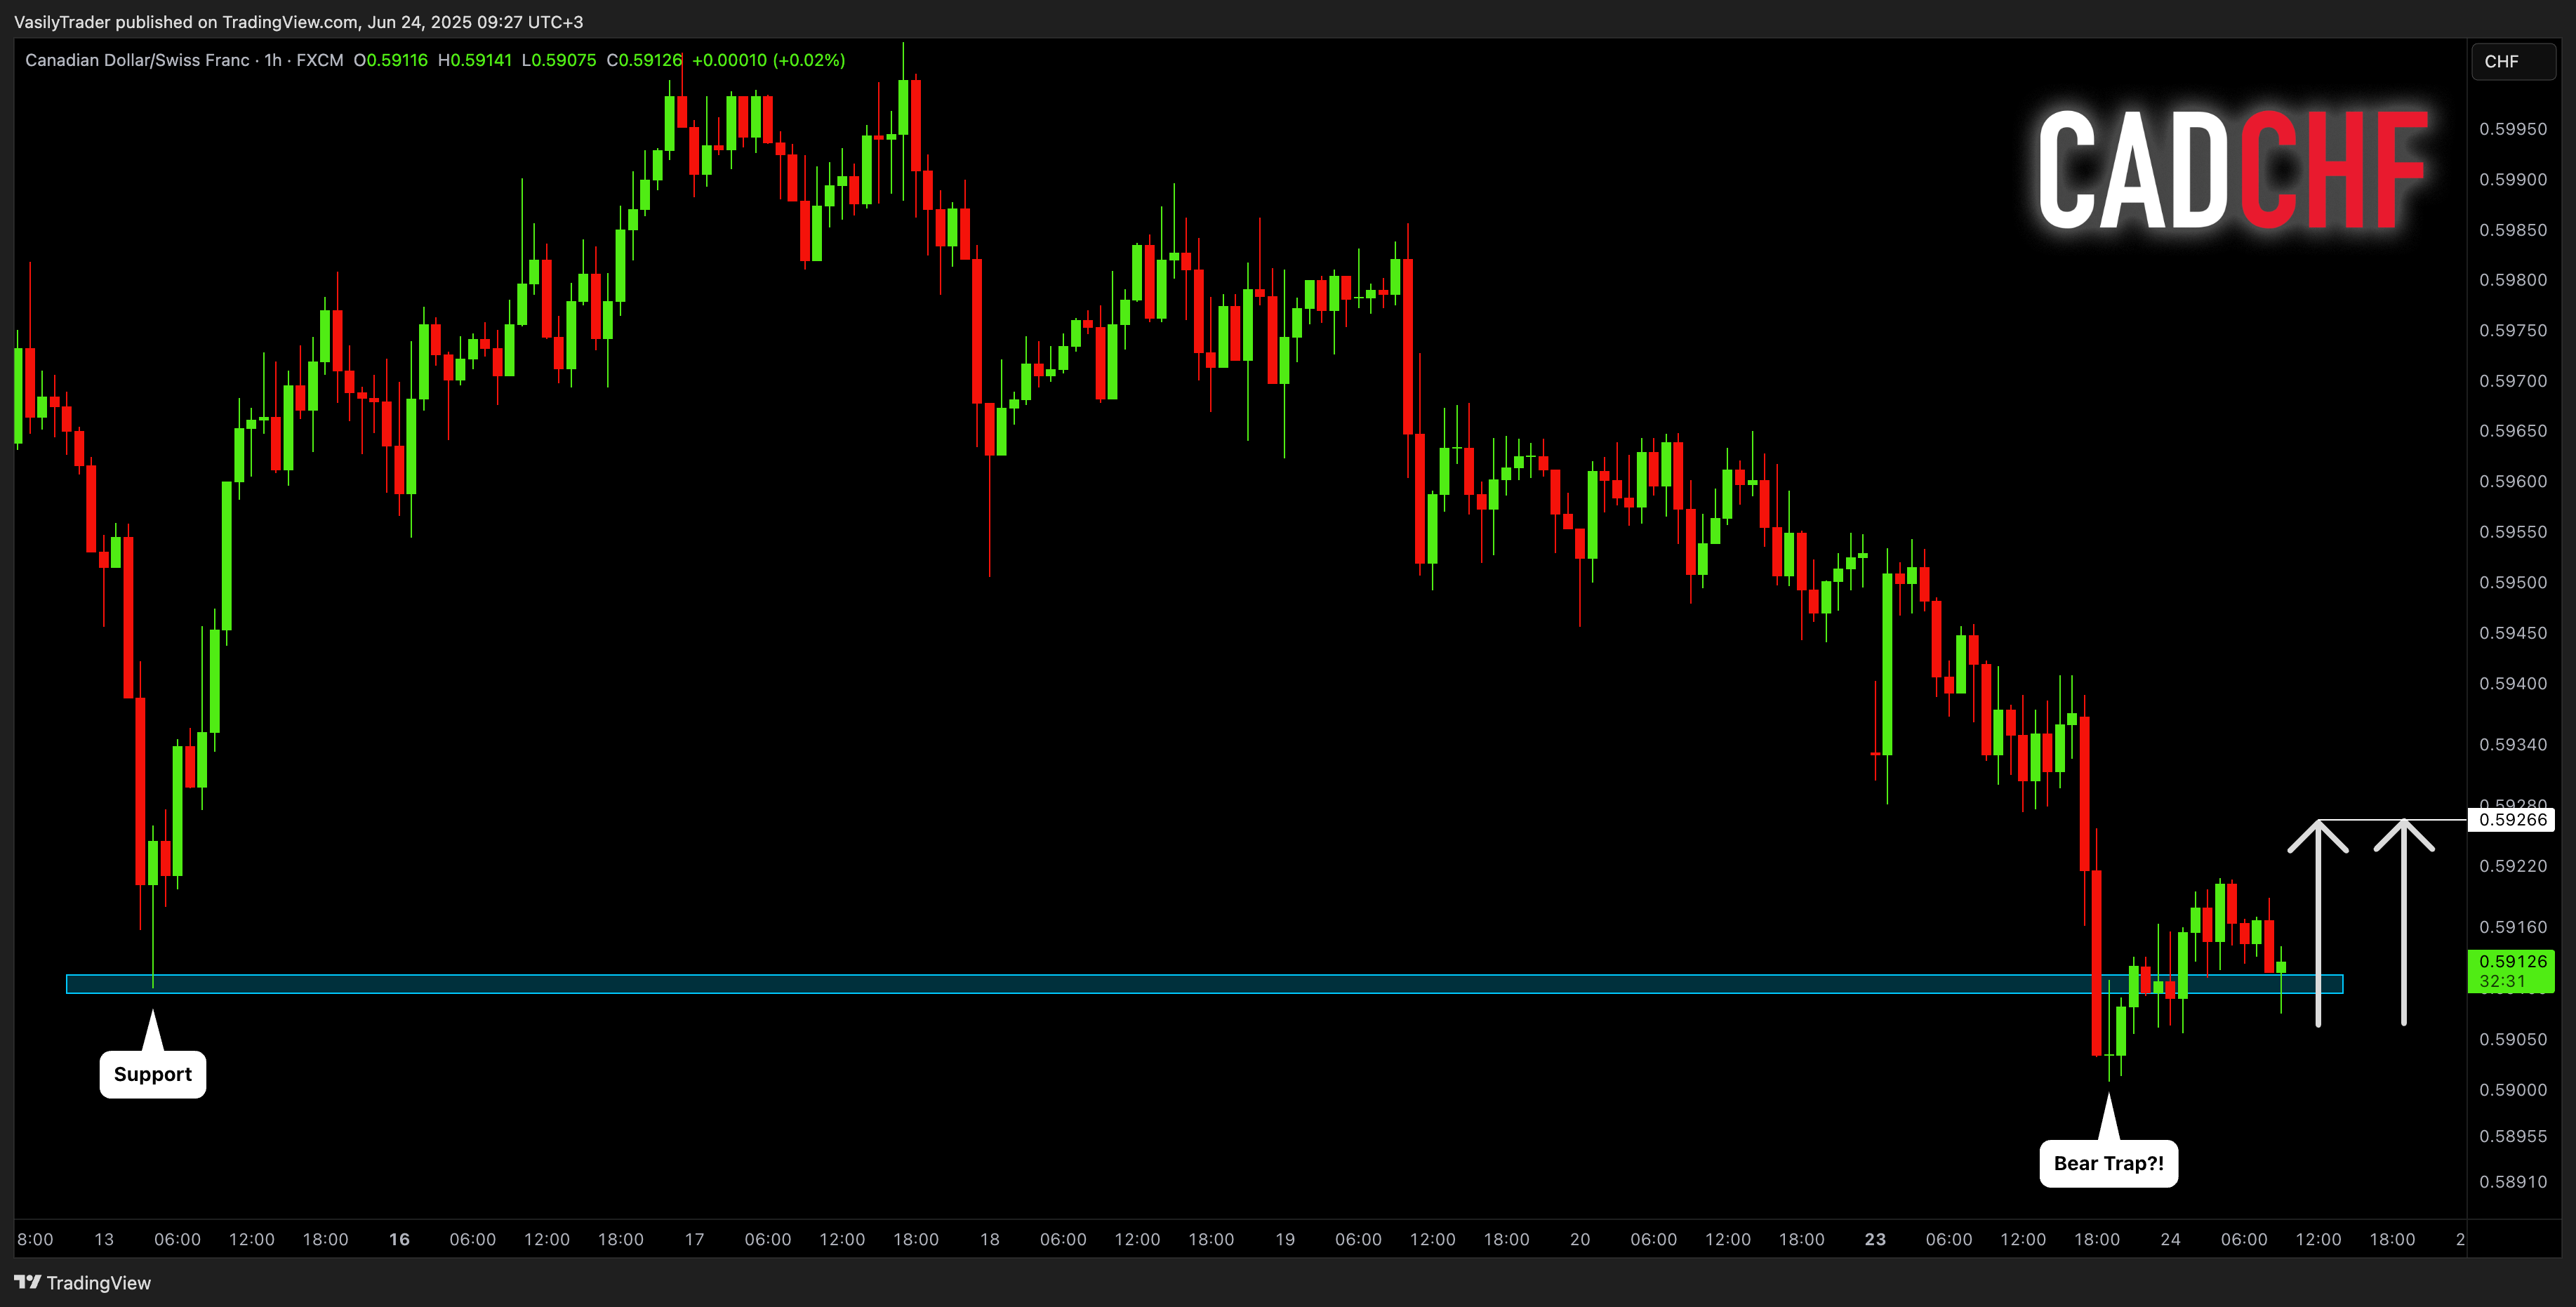Click the change value +0.00010 (+0.02%)
Viewport: 2576px width, 1307px height.
pyautogui.click(x=768, y=60)
